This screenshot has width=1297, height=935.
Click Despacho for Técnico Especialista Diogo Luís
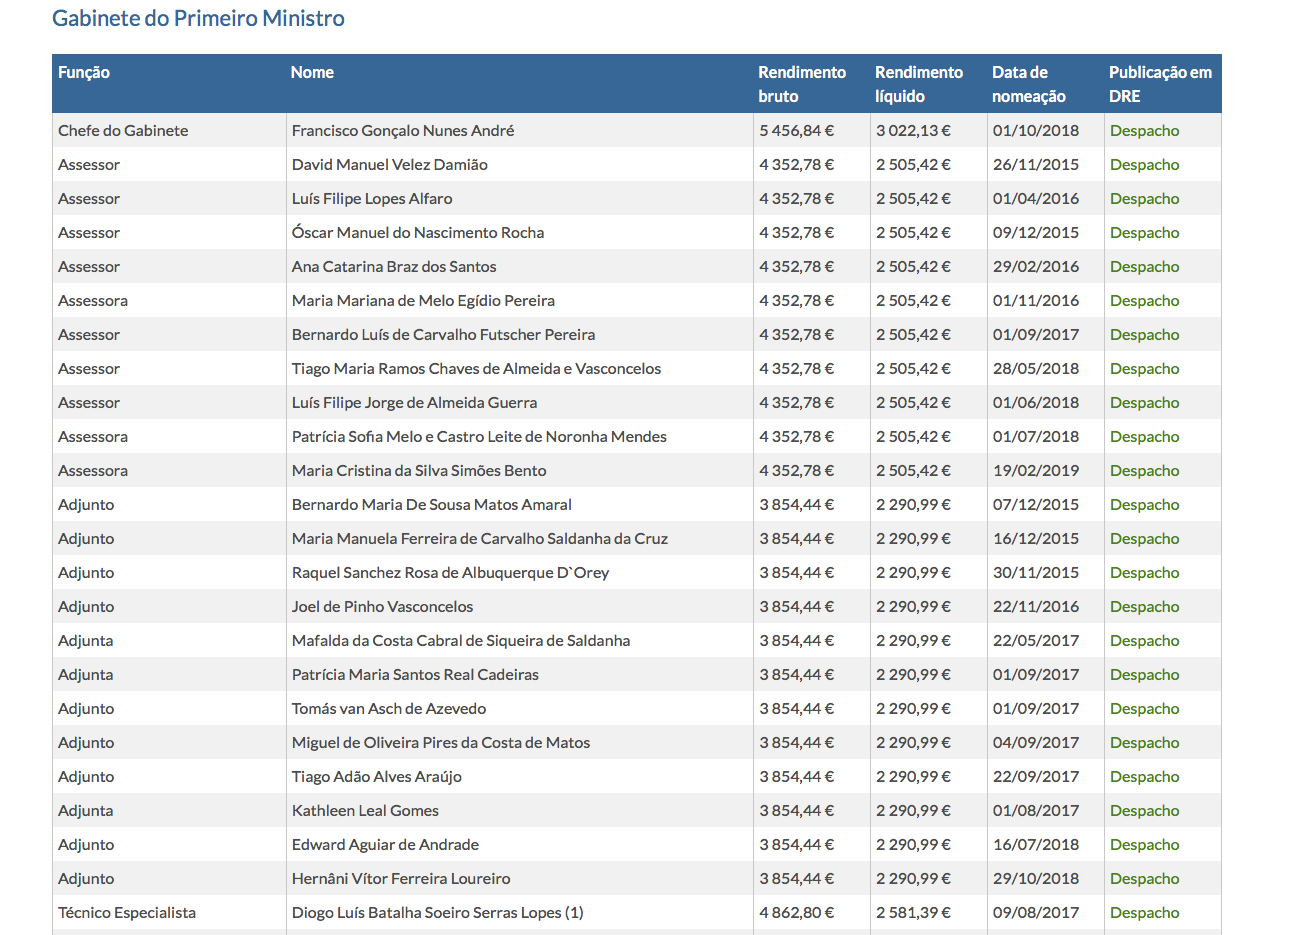tap(1144, 913)
